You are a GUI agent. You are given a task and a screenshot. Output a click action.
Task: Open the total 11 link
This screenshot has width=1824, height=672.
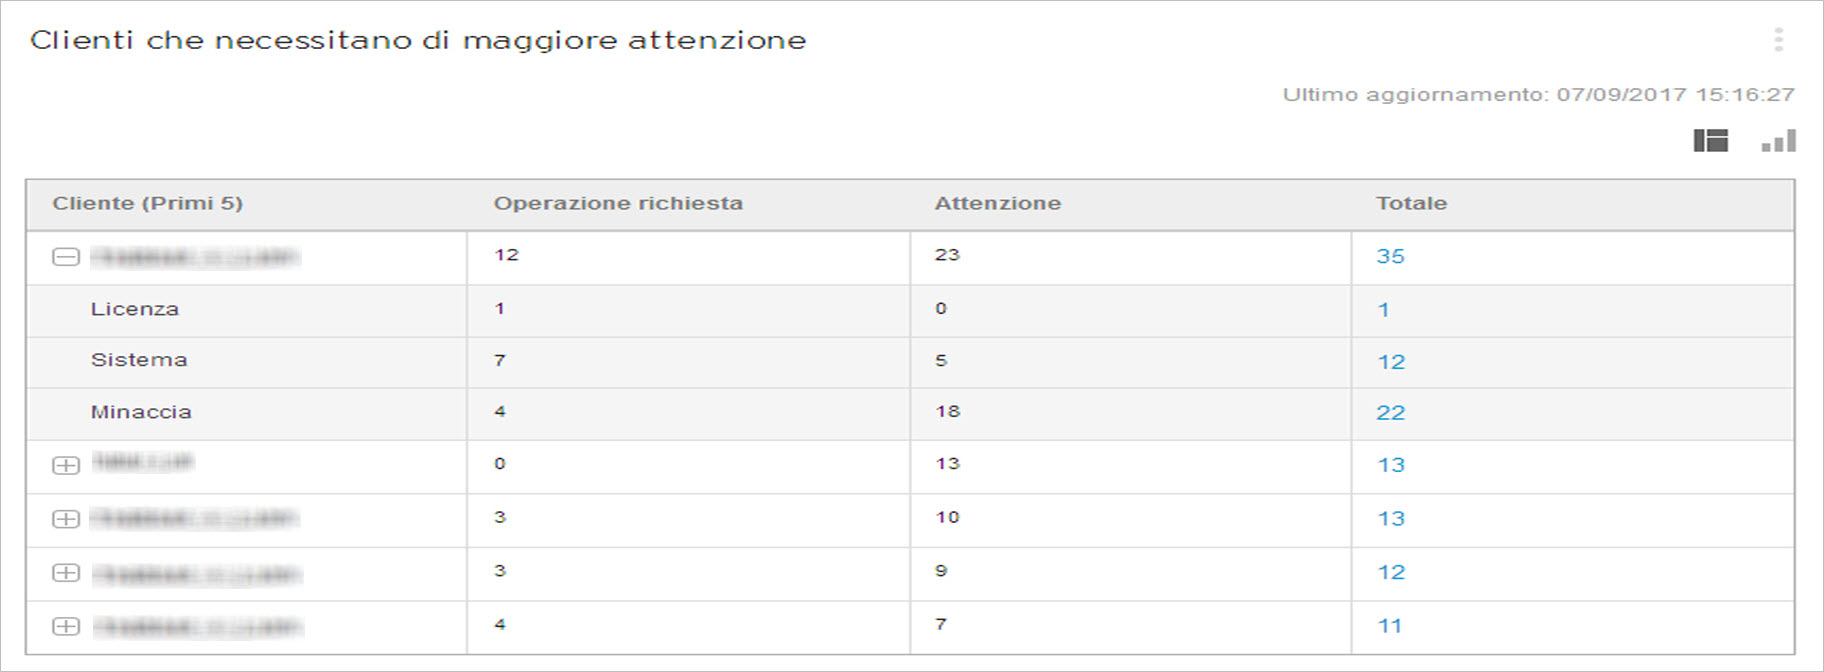pyautogui.click(x=1390, y=626)
